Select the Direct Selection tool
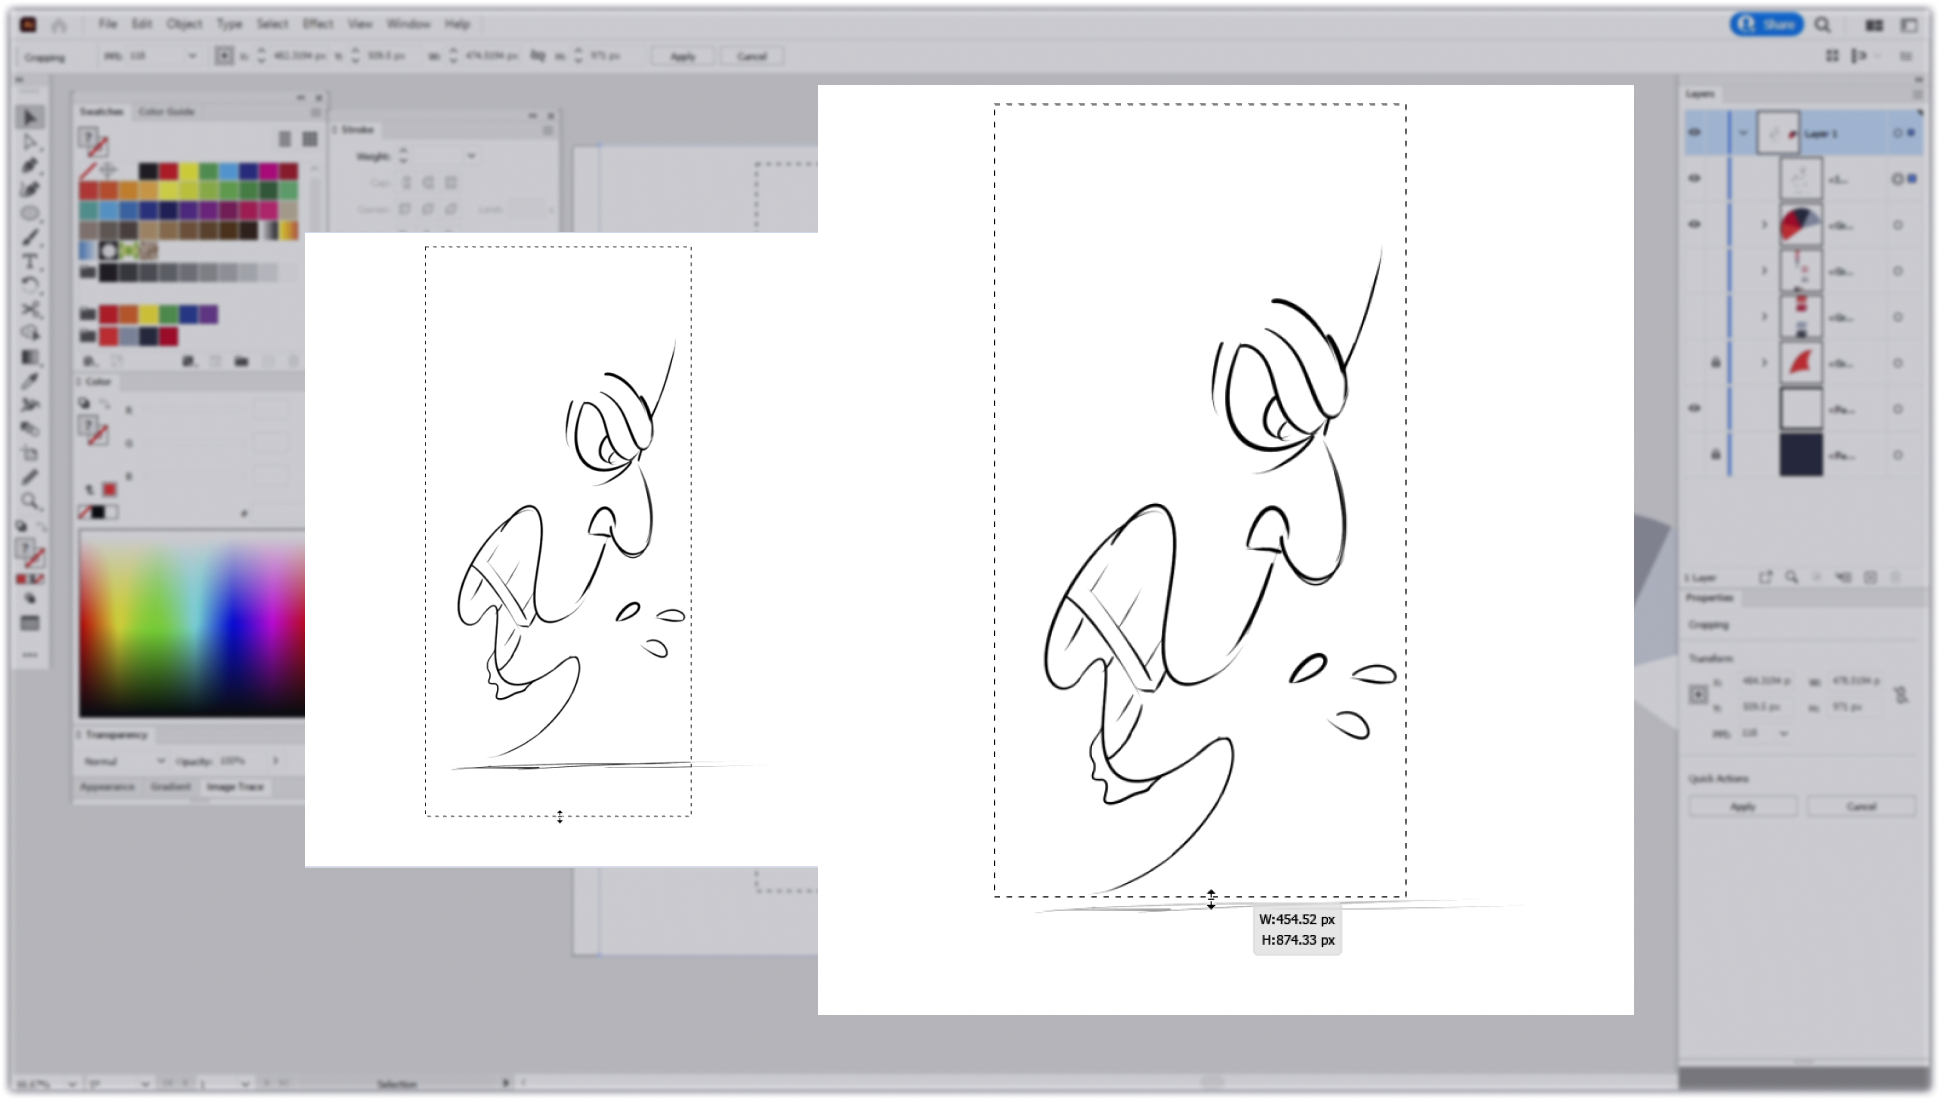Image resolution: width=1940 pixels, height=1100 pixels. (30, 142)
